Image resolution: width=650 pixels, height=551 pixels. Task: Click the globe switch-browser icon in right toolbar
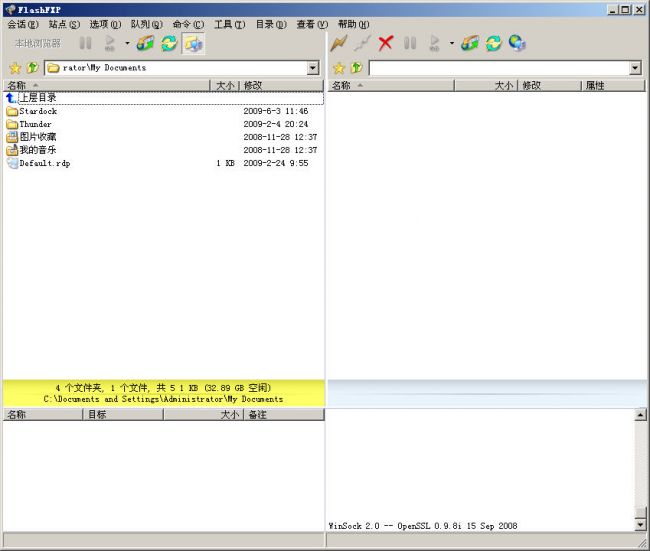(x=517, y=44)
